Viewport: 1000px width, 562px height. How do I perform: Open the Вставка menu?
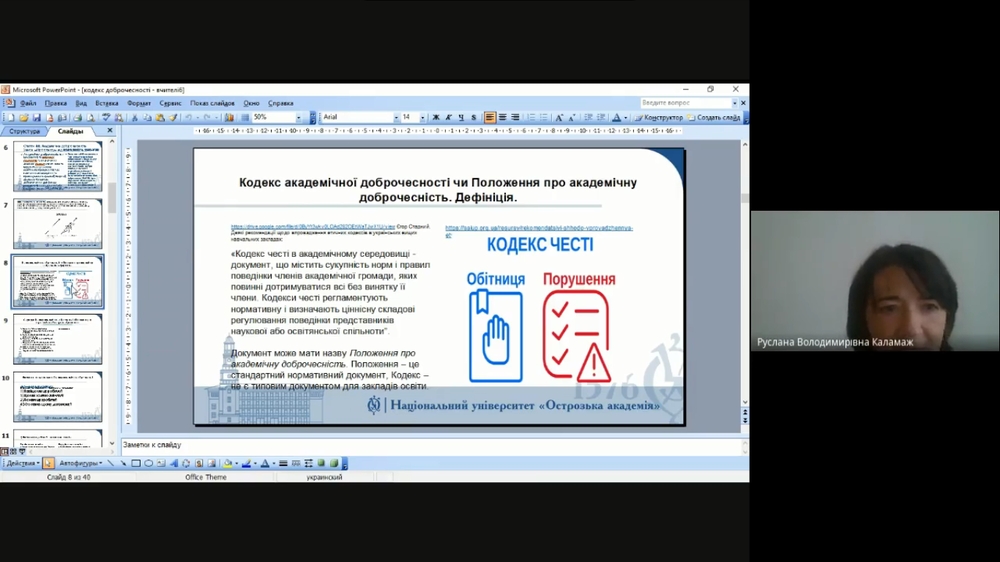[x=107, y=103]
